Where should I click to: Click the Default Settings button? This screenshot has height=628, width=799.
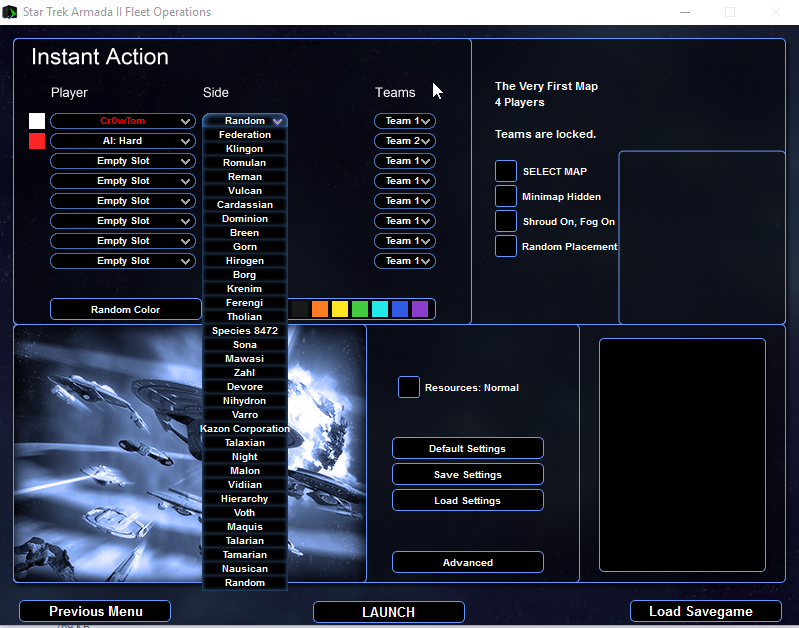468,449
